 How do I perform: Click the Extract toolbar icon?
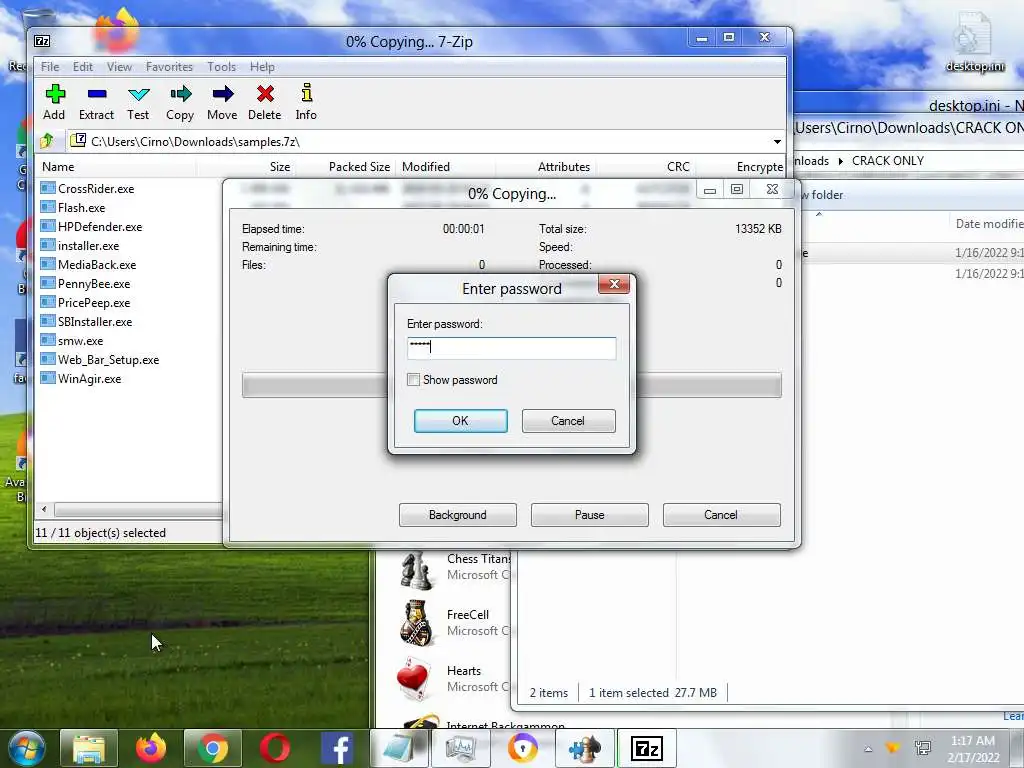pos(97,94)
